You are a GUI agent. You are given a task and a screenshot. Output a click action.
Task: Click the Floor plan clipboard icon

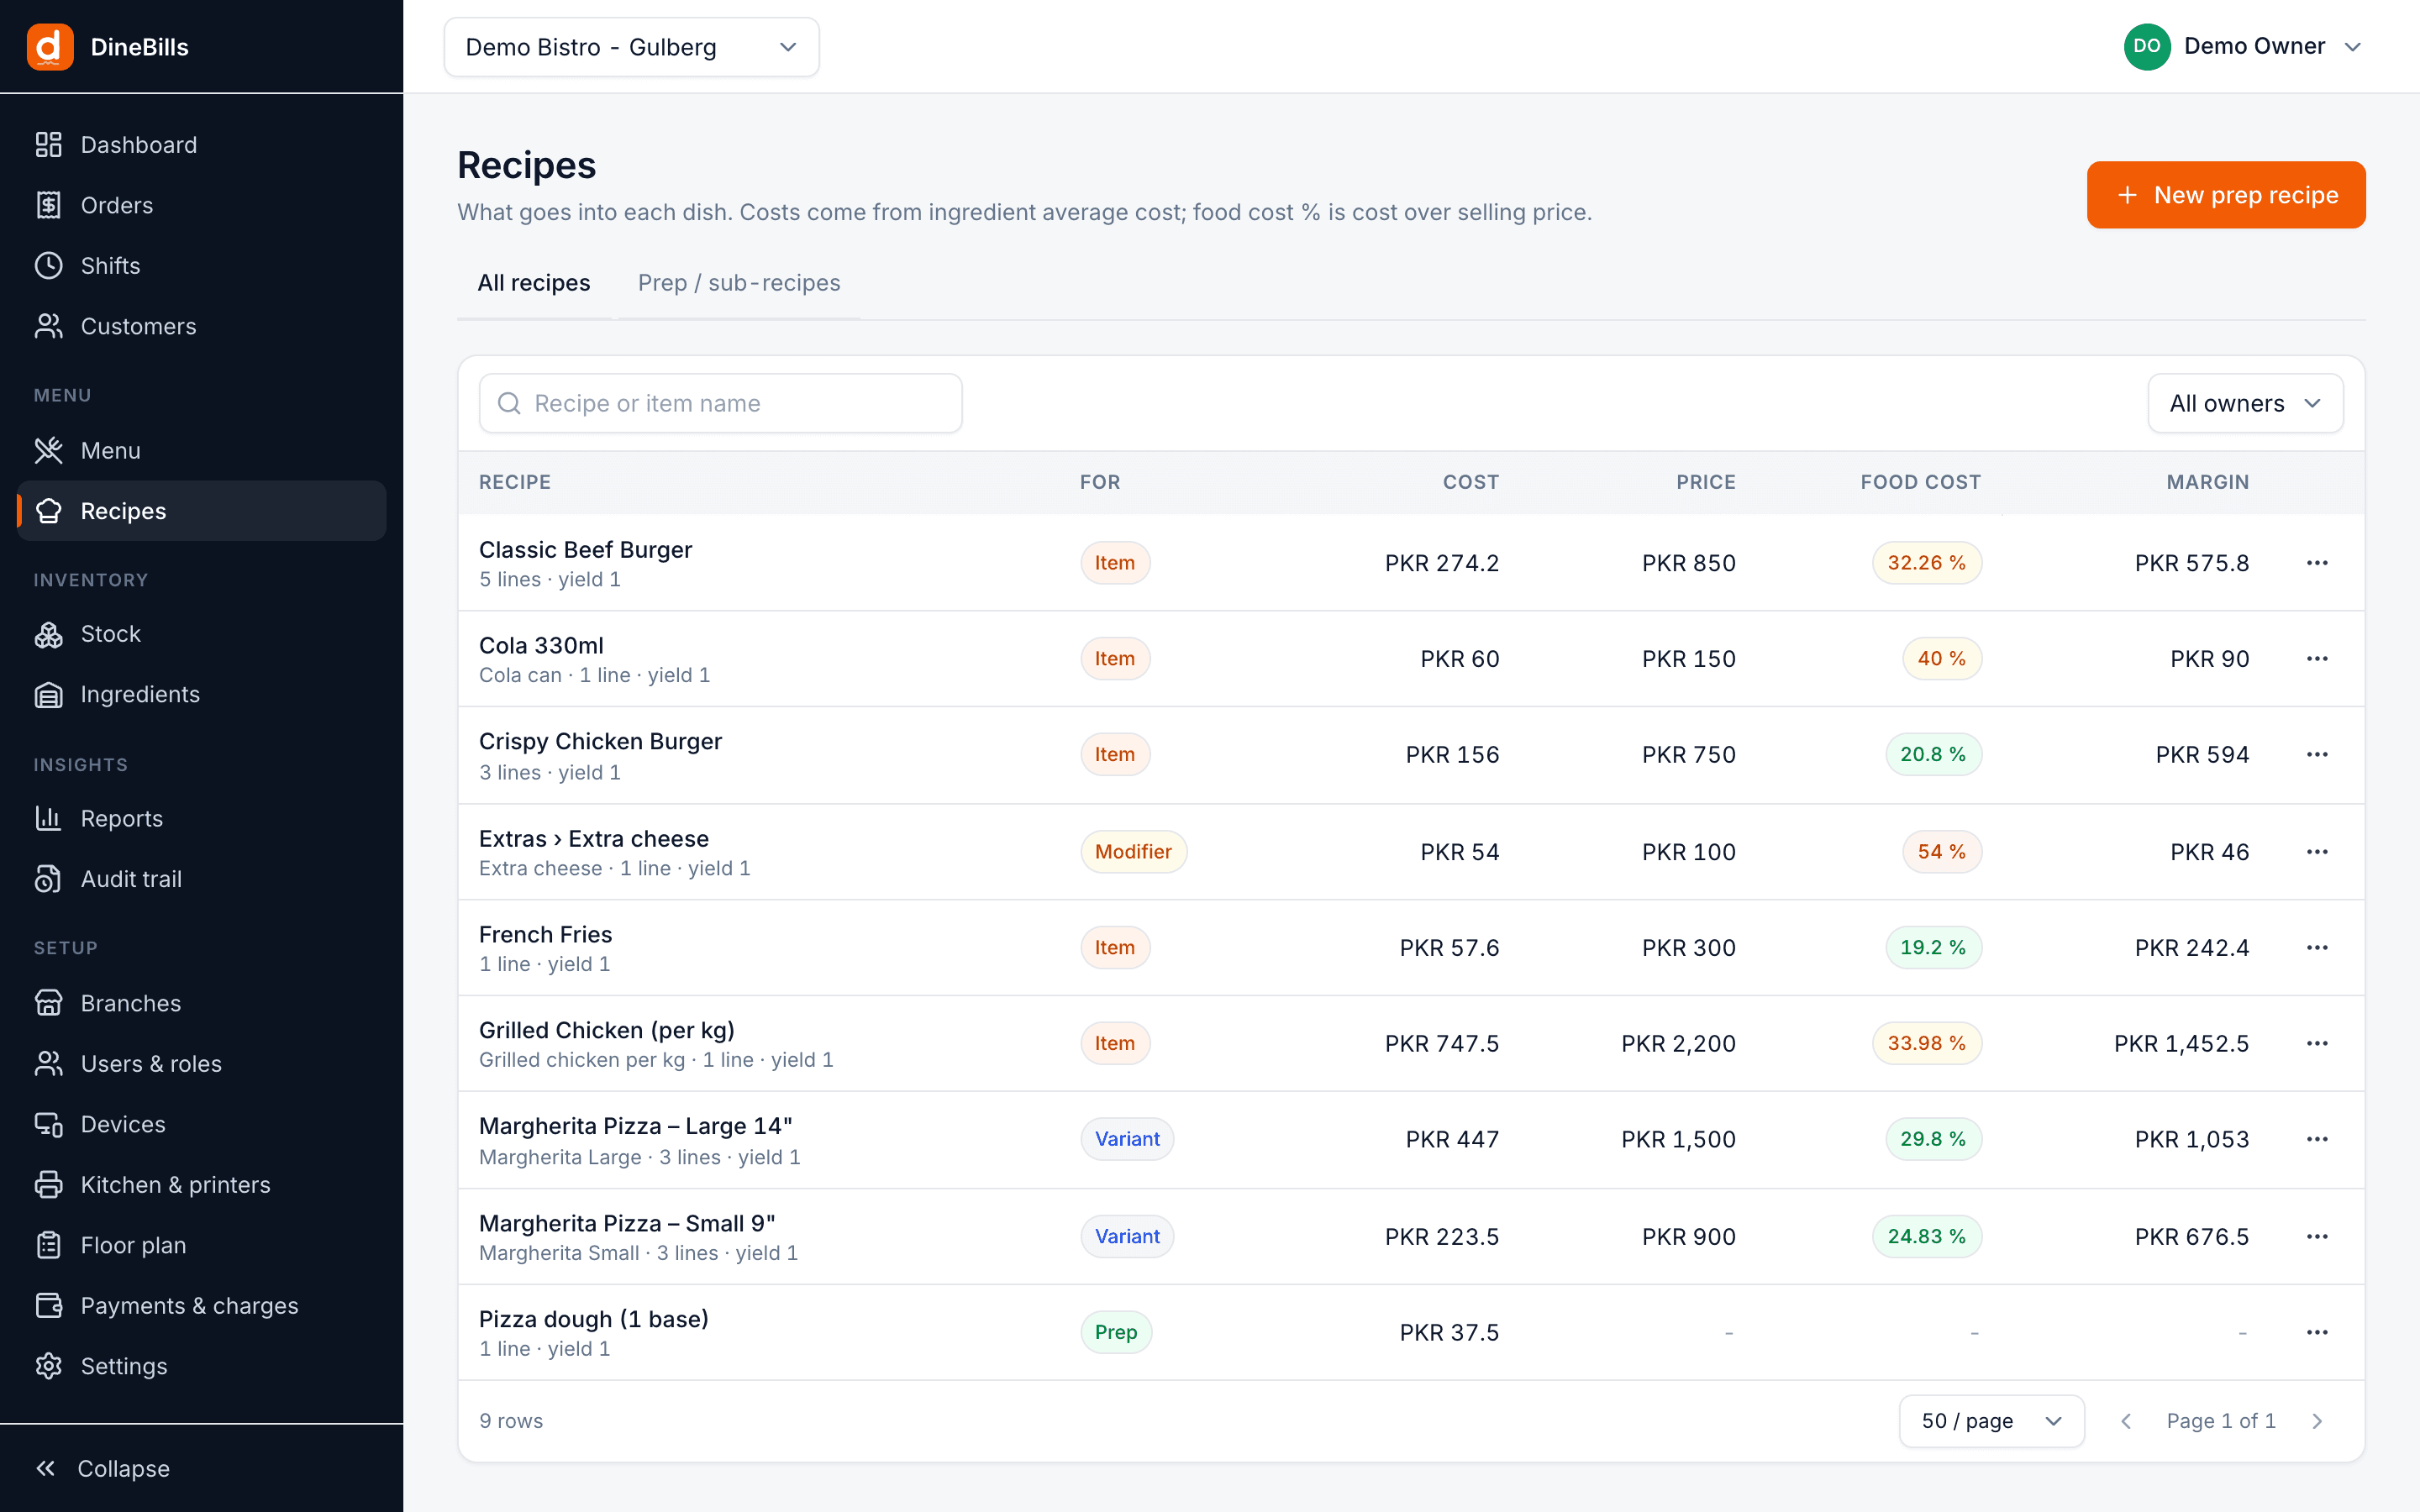point(48,1245)
